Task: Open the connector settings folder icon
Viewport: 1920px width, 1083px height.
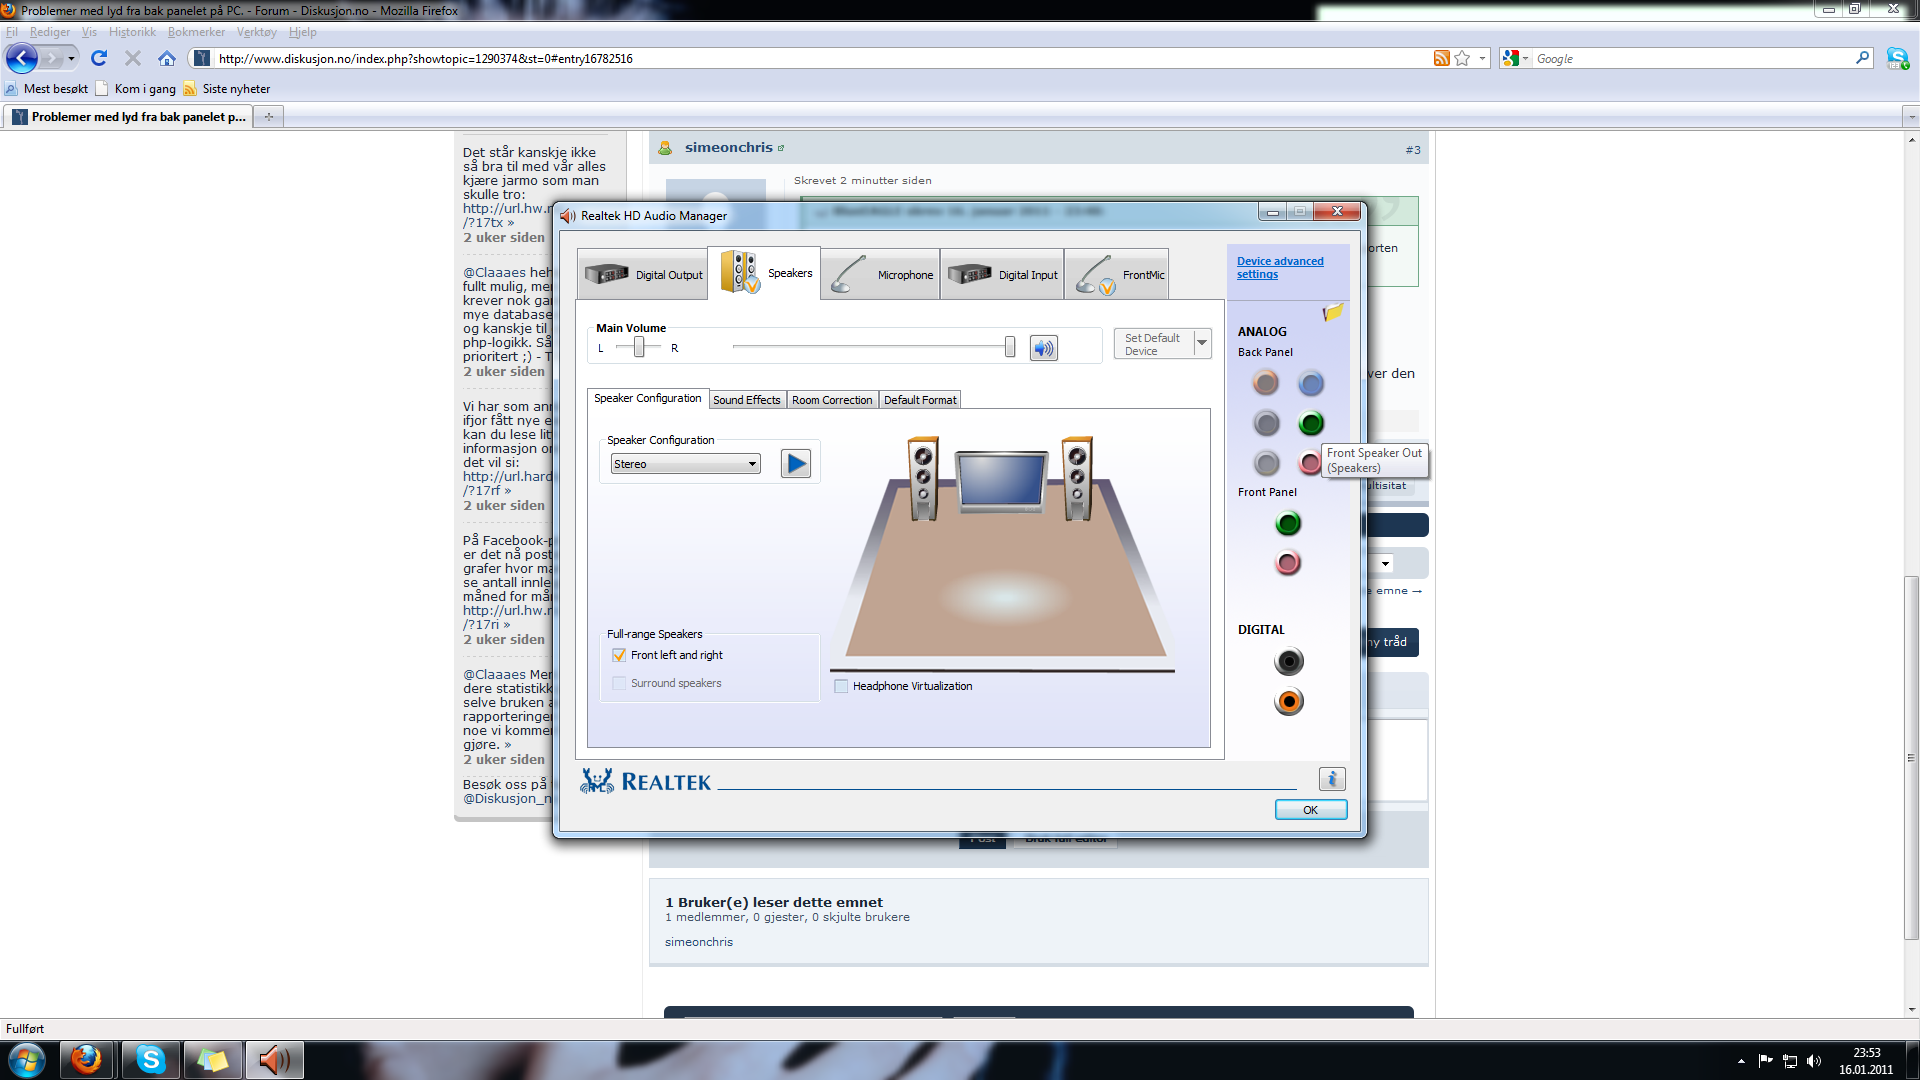Action: tap(1332, 313)
